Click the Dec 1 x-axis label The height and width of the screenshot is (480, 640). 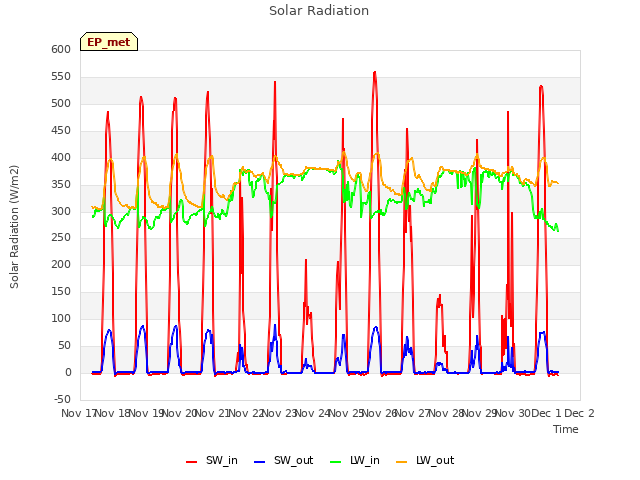pos(546,413)
